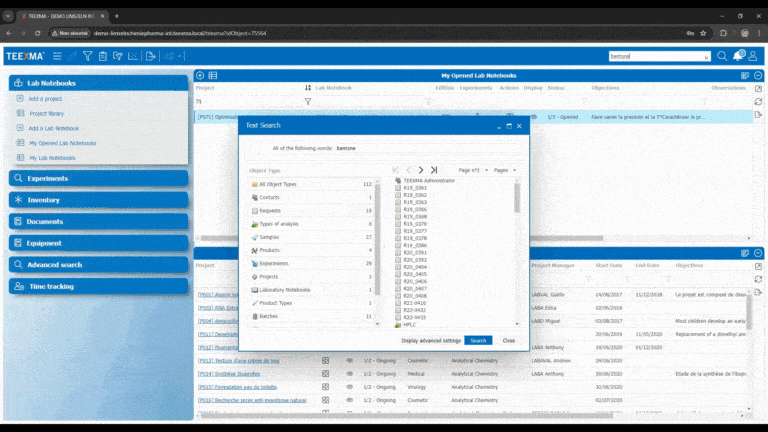Screen dimensions: 768x432
Task: Open the Page n°1 dropdown
Action: tap(473, 170)
